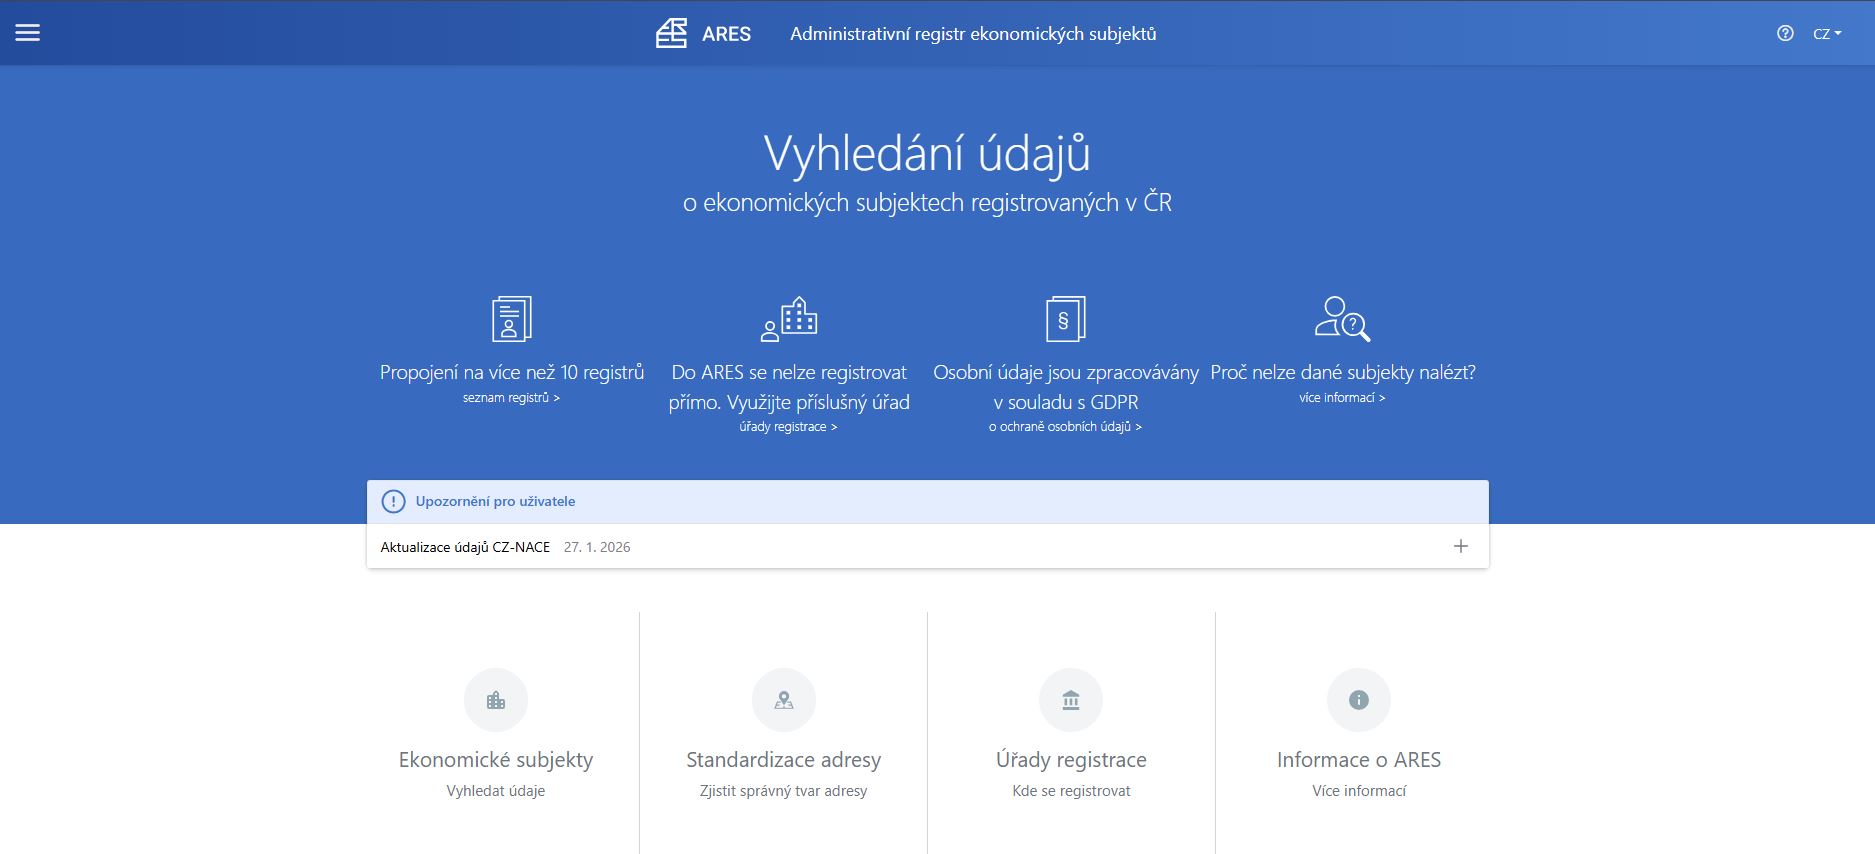
Task: Click 'Kde se registrovat' text
Action: (x=1071, y=791)
